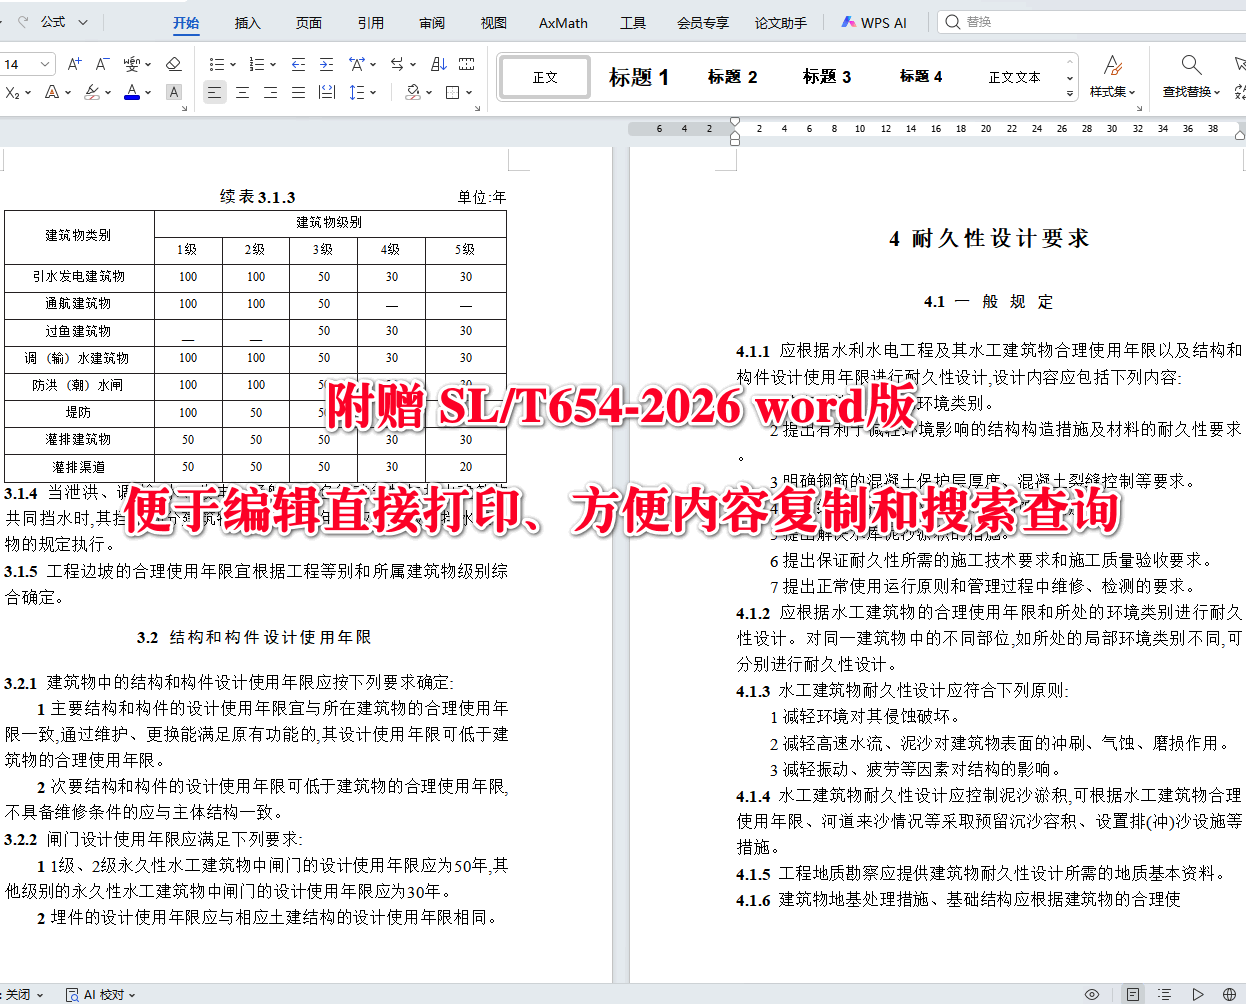
Task: Open the 论文助手 menu
Action: coord(780,23)
